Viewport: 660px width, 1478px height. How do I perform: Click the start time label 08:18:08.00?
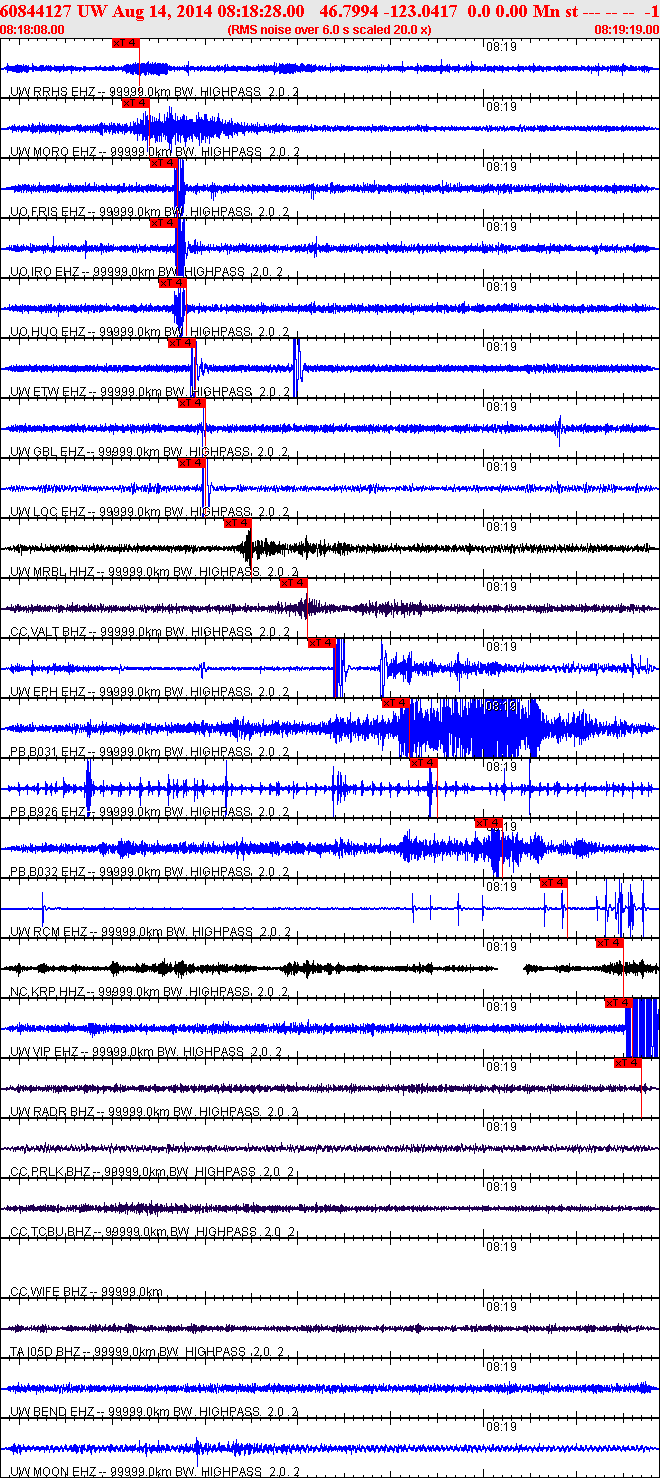32,30
